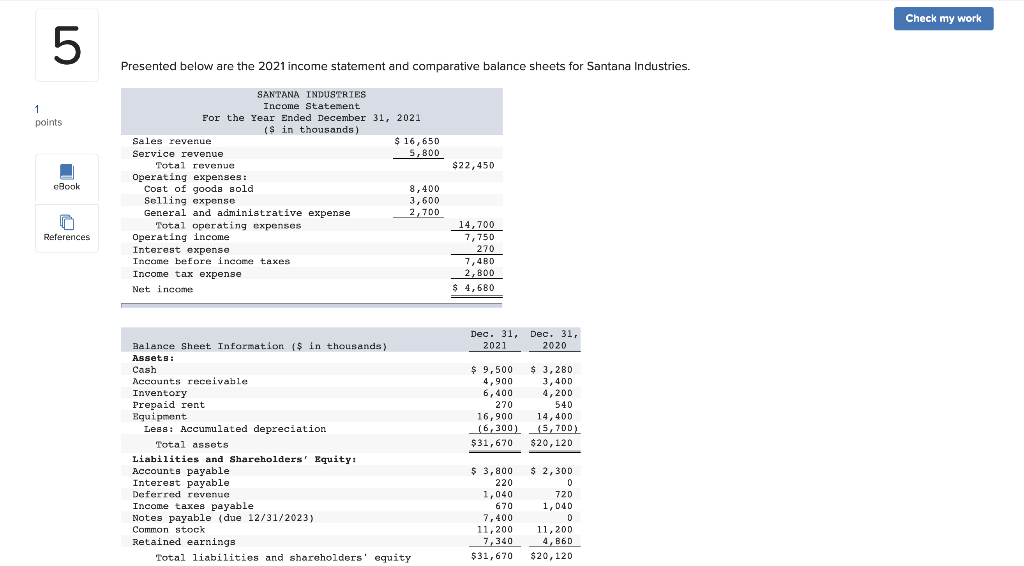
Task: Select 2021 Deferred revenue value 1,040
Action: tap(498, 494)
